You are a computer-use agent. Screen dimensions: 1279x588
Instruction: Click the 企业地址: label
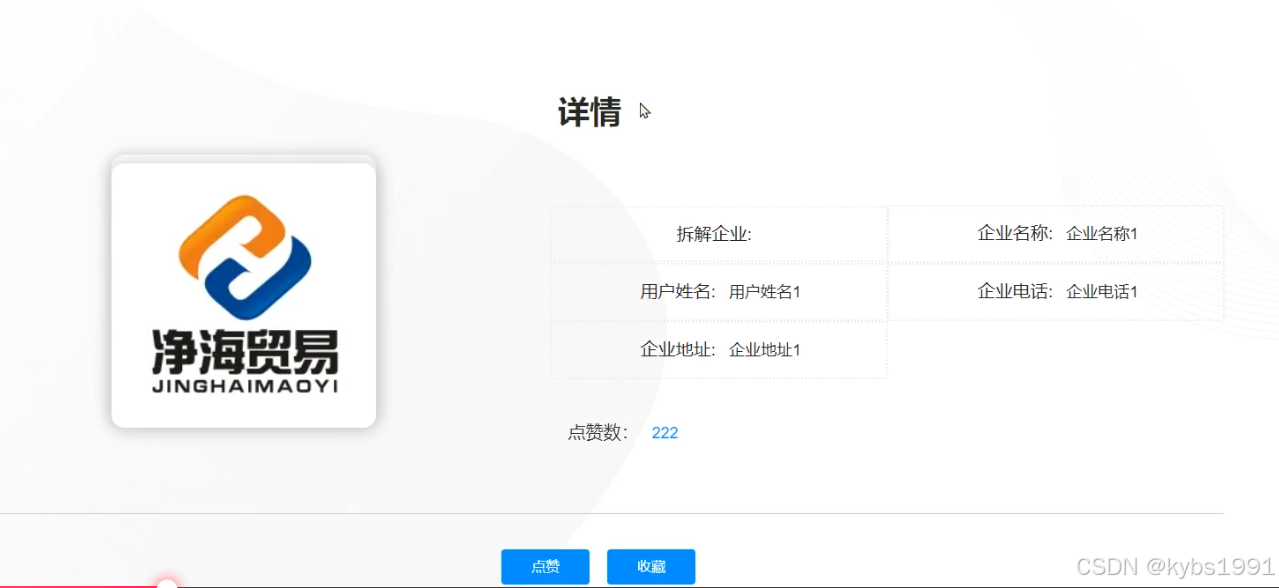pyautogui.click(x=678, y=349)
